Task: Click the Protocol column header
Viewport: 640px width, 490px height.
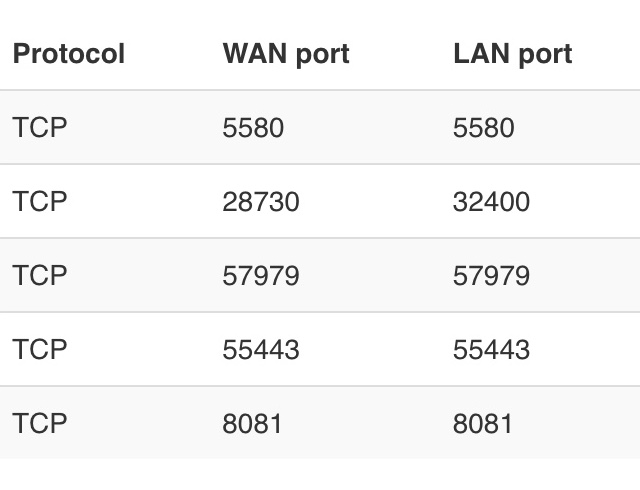Action: (68, 54)
